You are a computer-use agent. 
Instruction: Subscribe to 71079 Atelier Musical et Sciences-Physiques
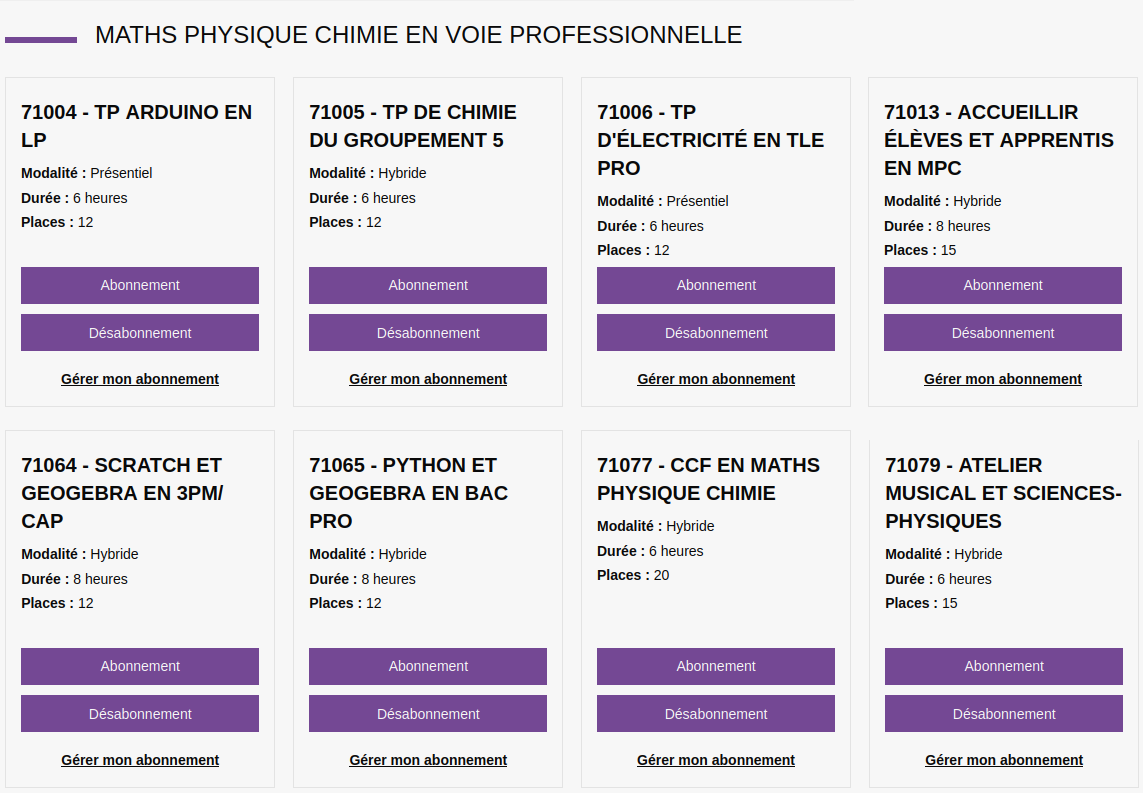click(1004, 666)
